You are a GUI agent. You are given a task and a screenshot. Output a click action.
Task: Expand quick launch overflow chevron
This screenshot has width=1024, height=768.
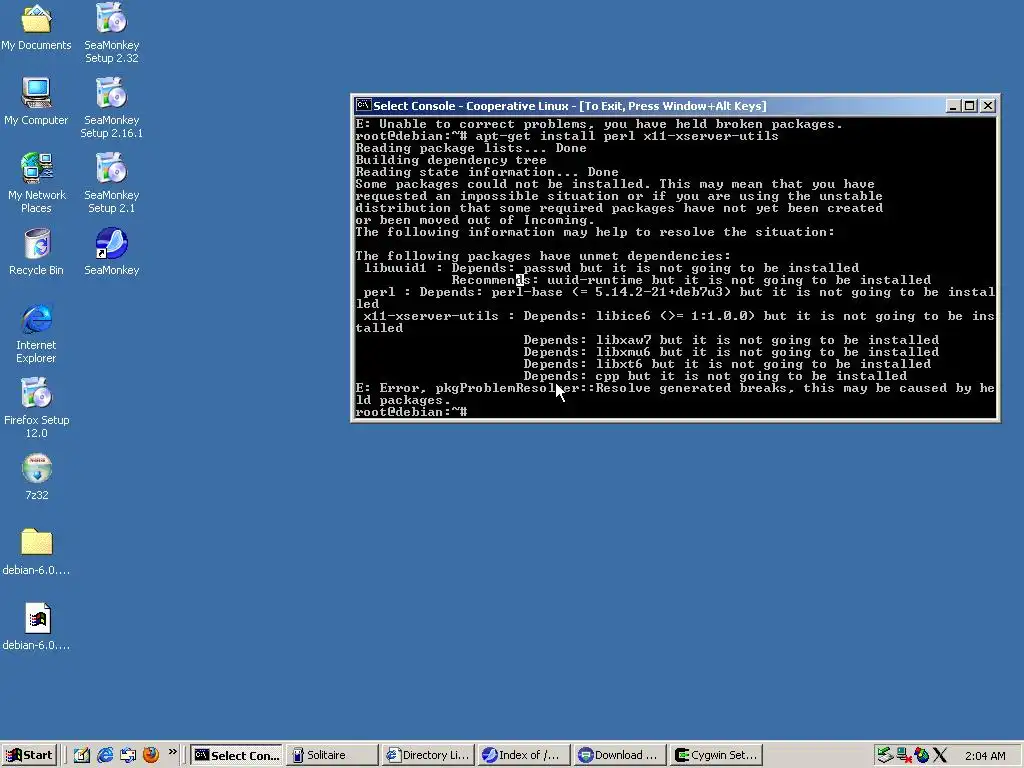click(x=172, y=752)
